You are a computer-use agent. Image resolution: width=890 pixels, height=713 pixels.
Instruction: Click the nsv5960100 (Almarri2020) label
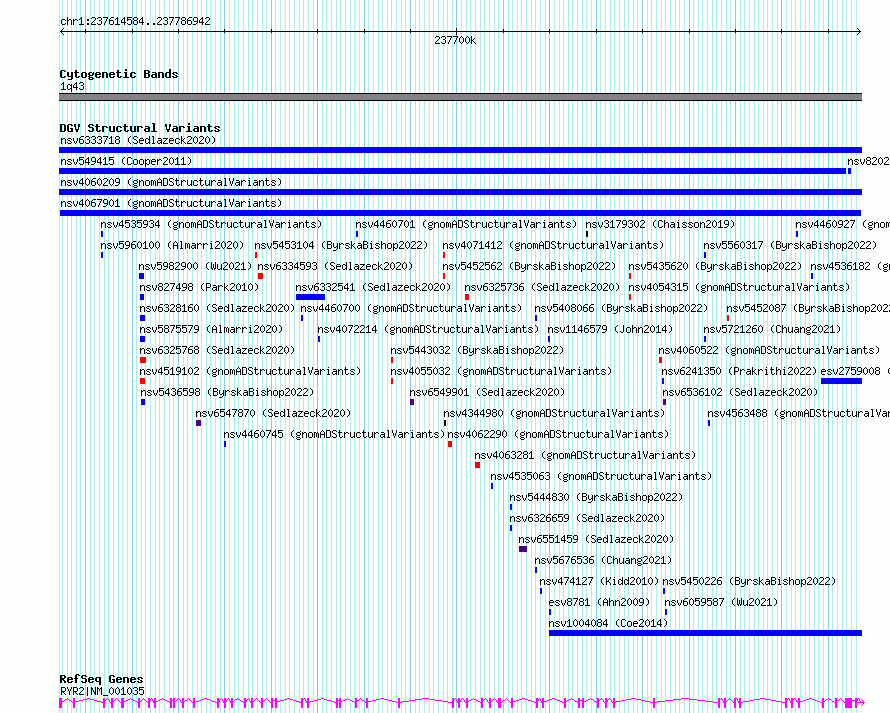pos(172,245)
